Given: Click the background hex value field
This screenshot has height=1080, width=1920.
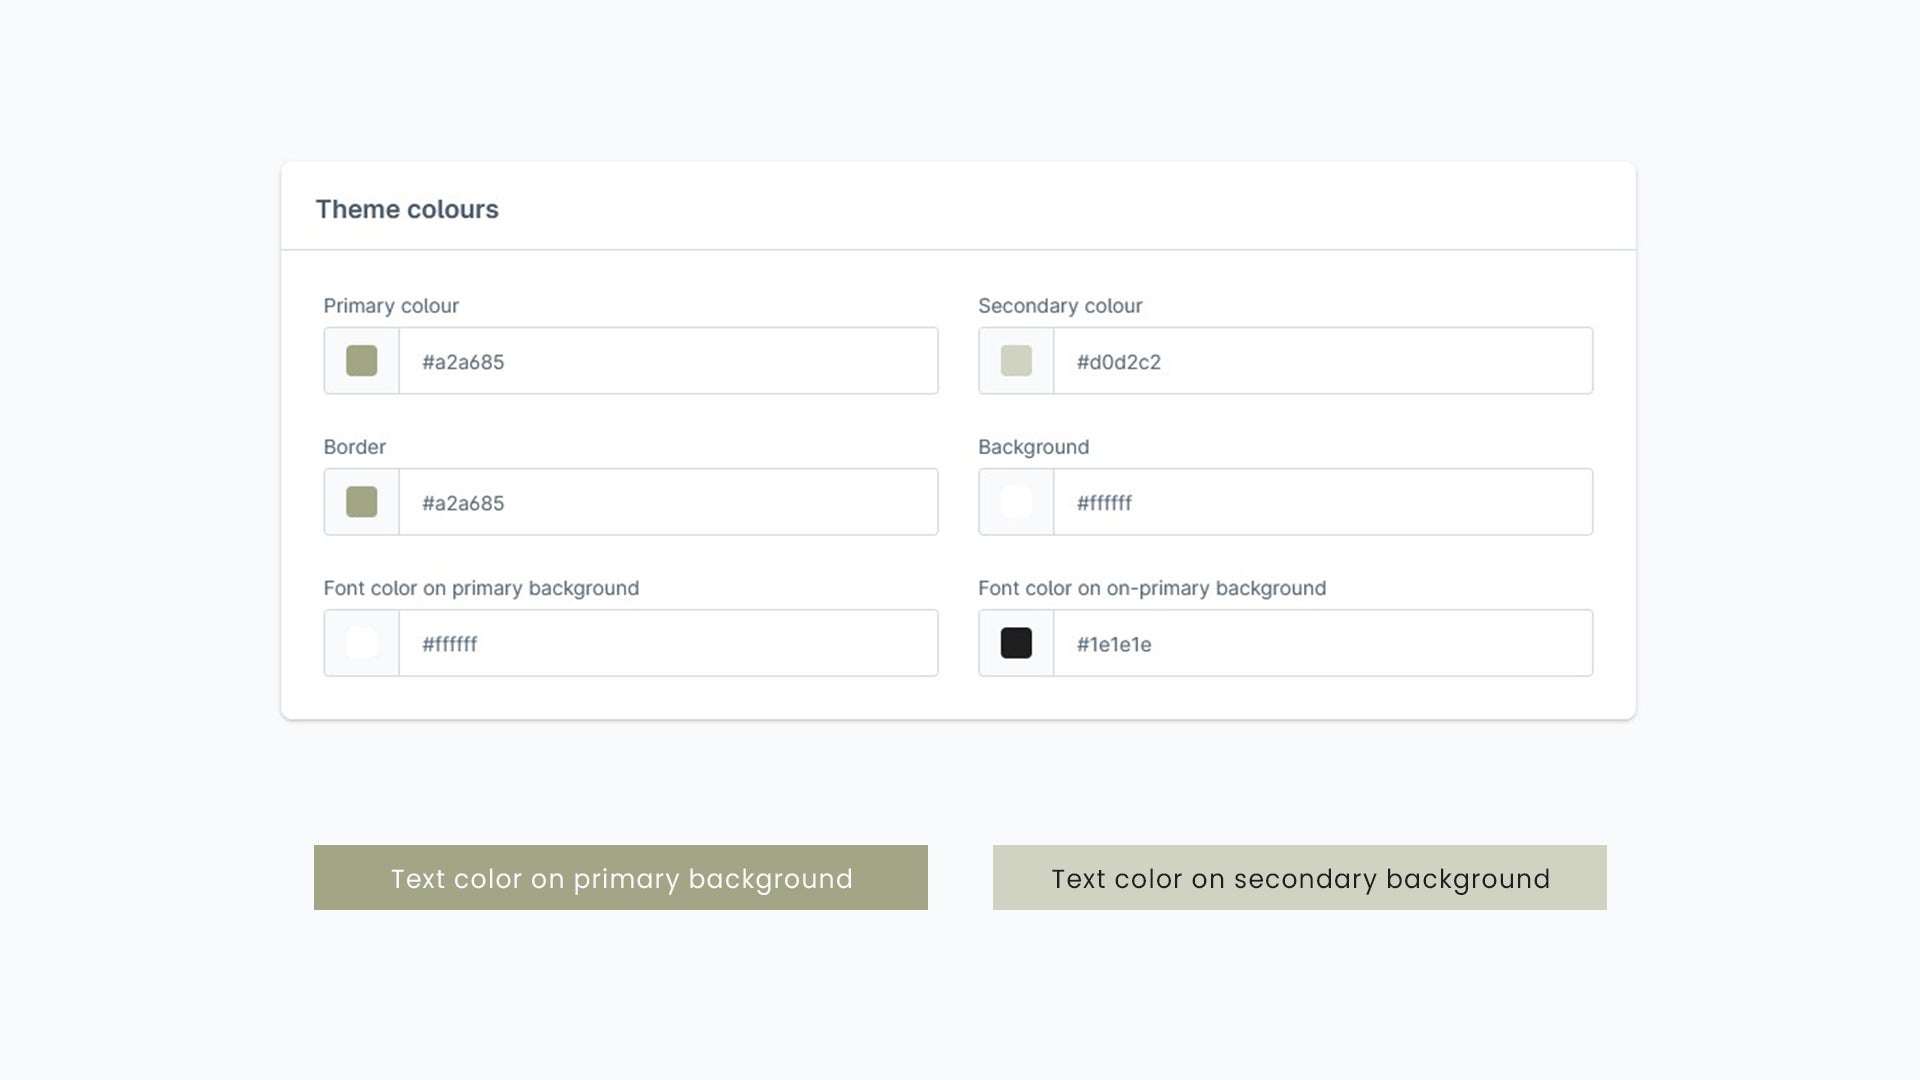Looking at the screenshot, I should click(1323, 502).
